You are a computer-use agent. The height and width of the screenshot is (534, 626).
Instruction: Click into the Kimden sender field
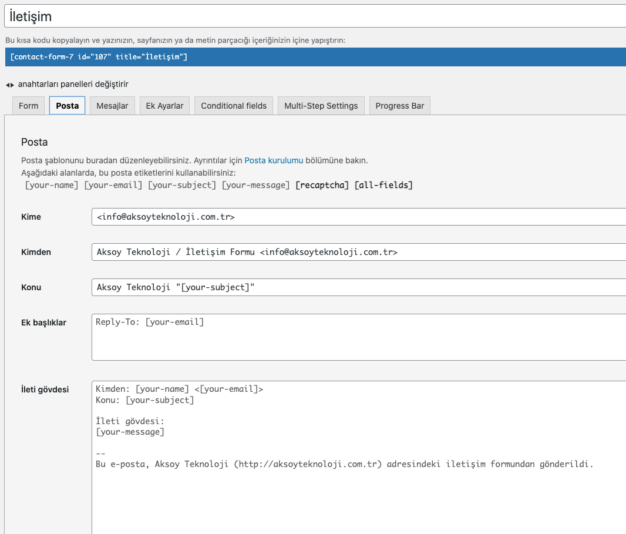355,252
